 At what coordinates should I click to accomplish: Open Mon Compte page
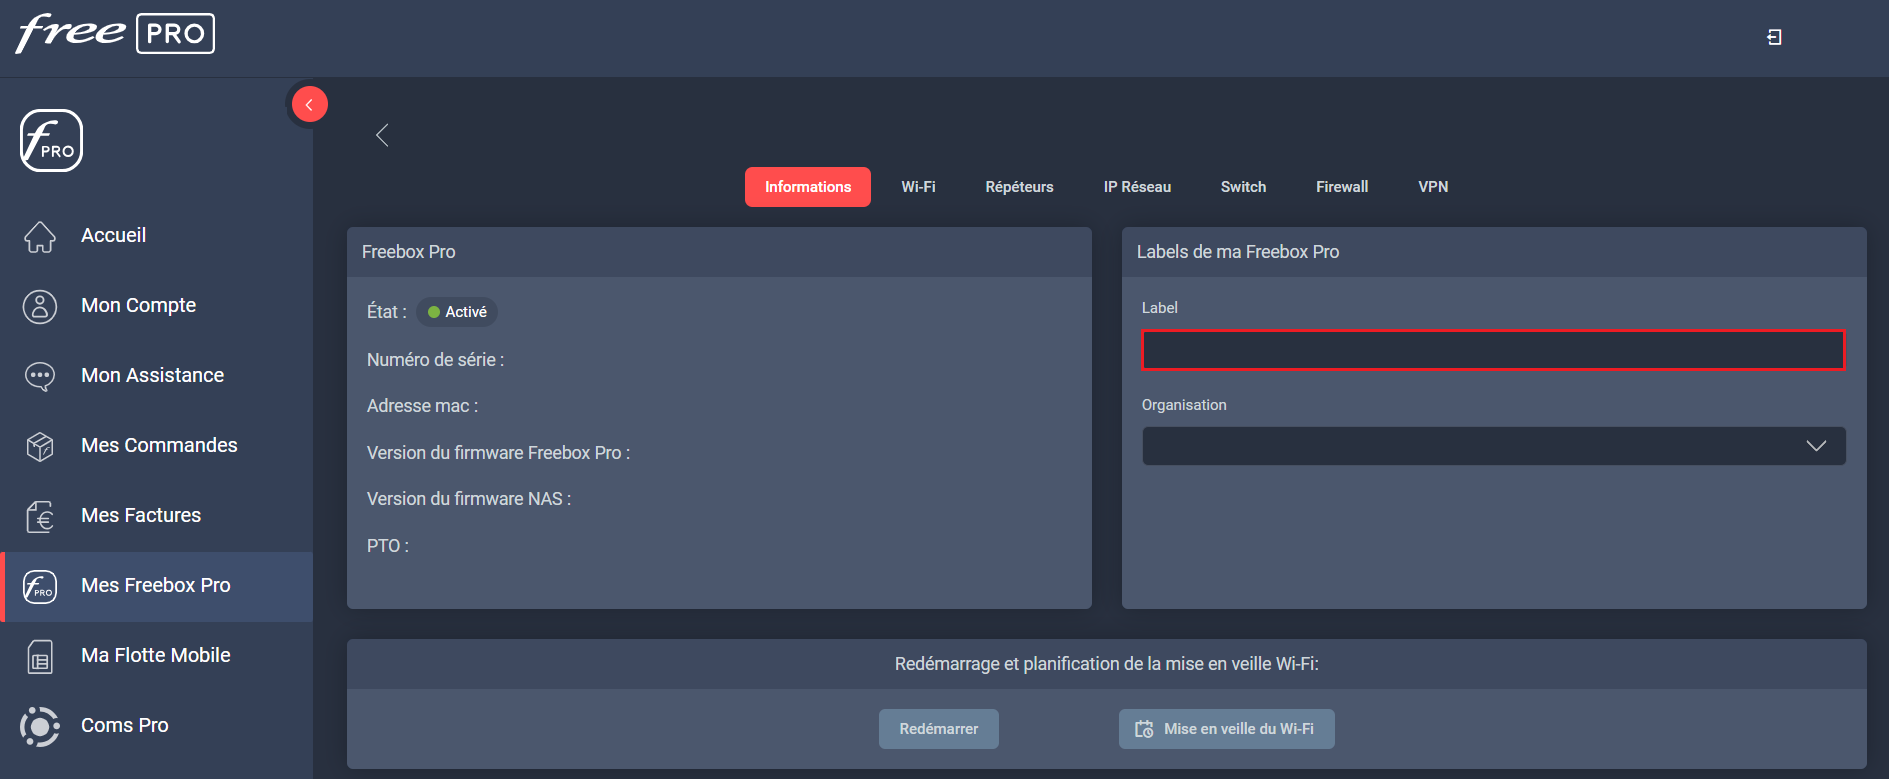coord(138,305)
